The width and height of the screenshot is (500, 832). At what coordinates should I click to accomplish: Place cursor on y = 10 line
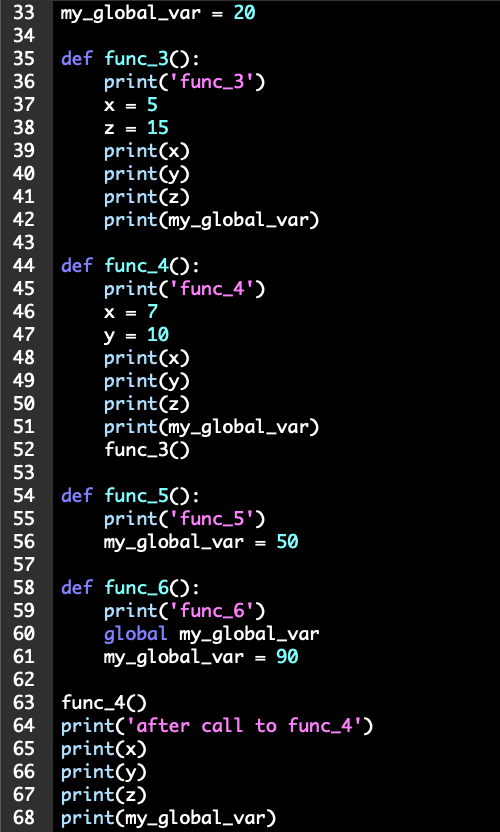tap(136, 334)
